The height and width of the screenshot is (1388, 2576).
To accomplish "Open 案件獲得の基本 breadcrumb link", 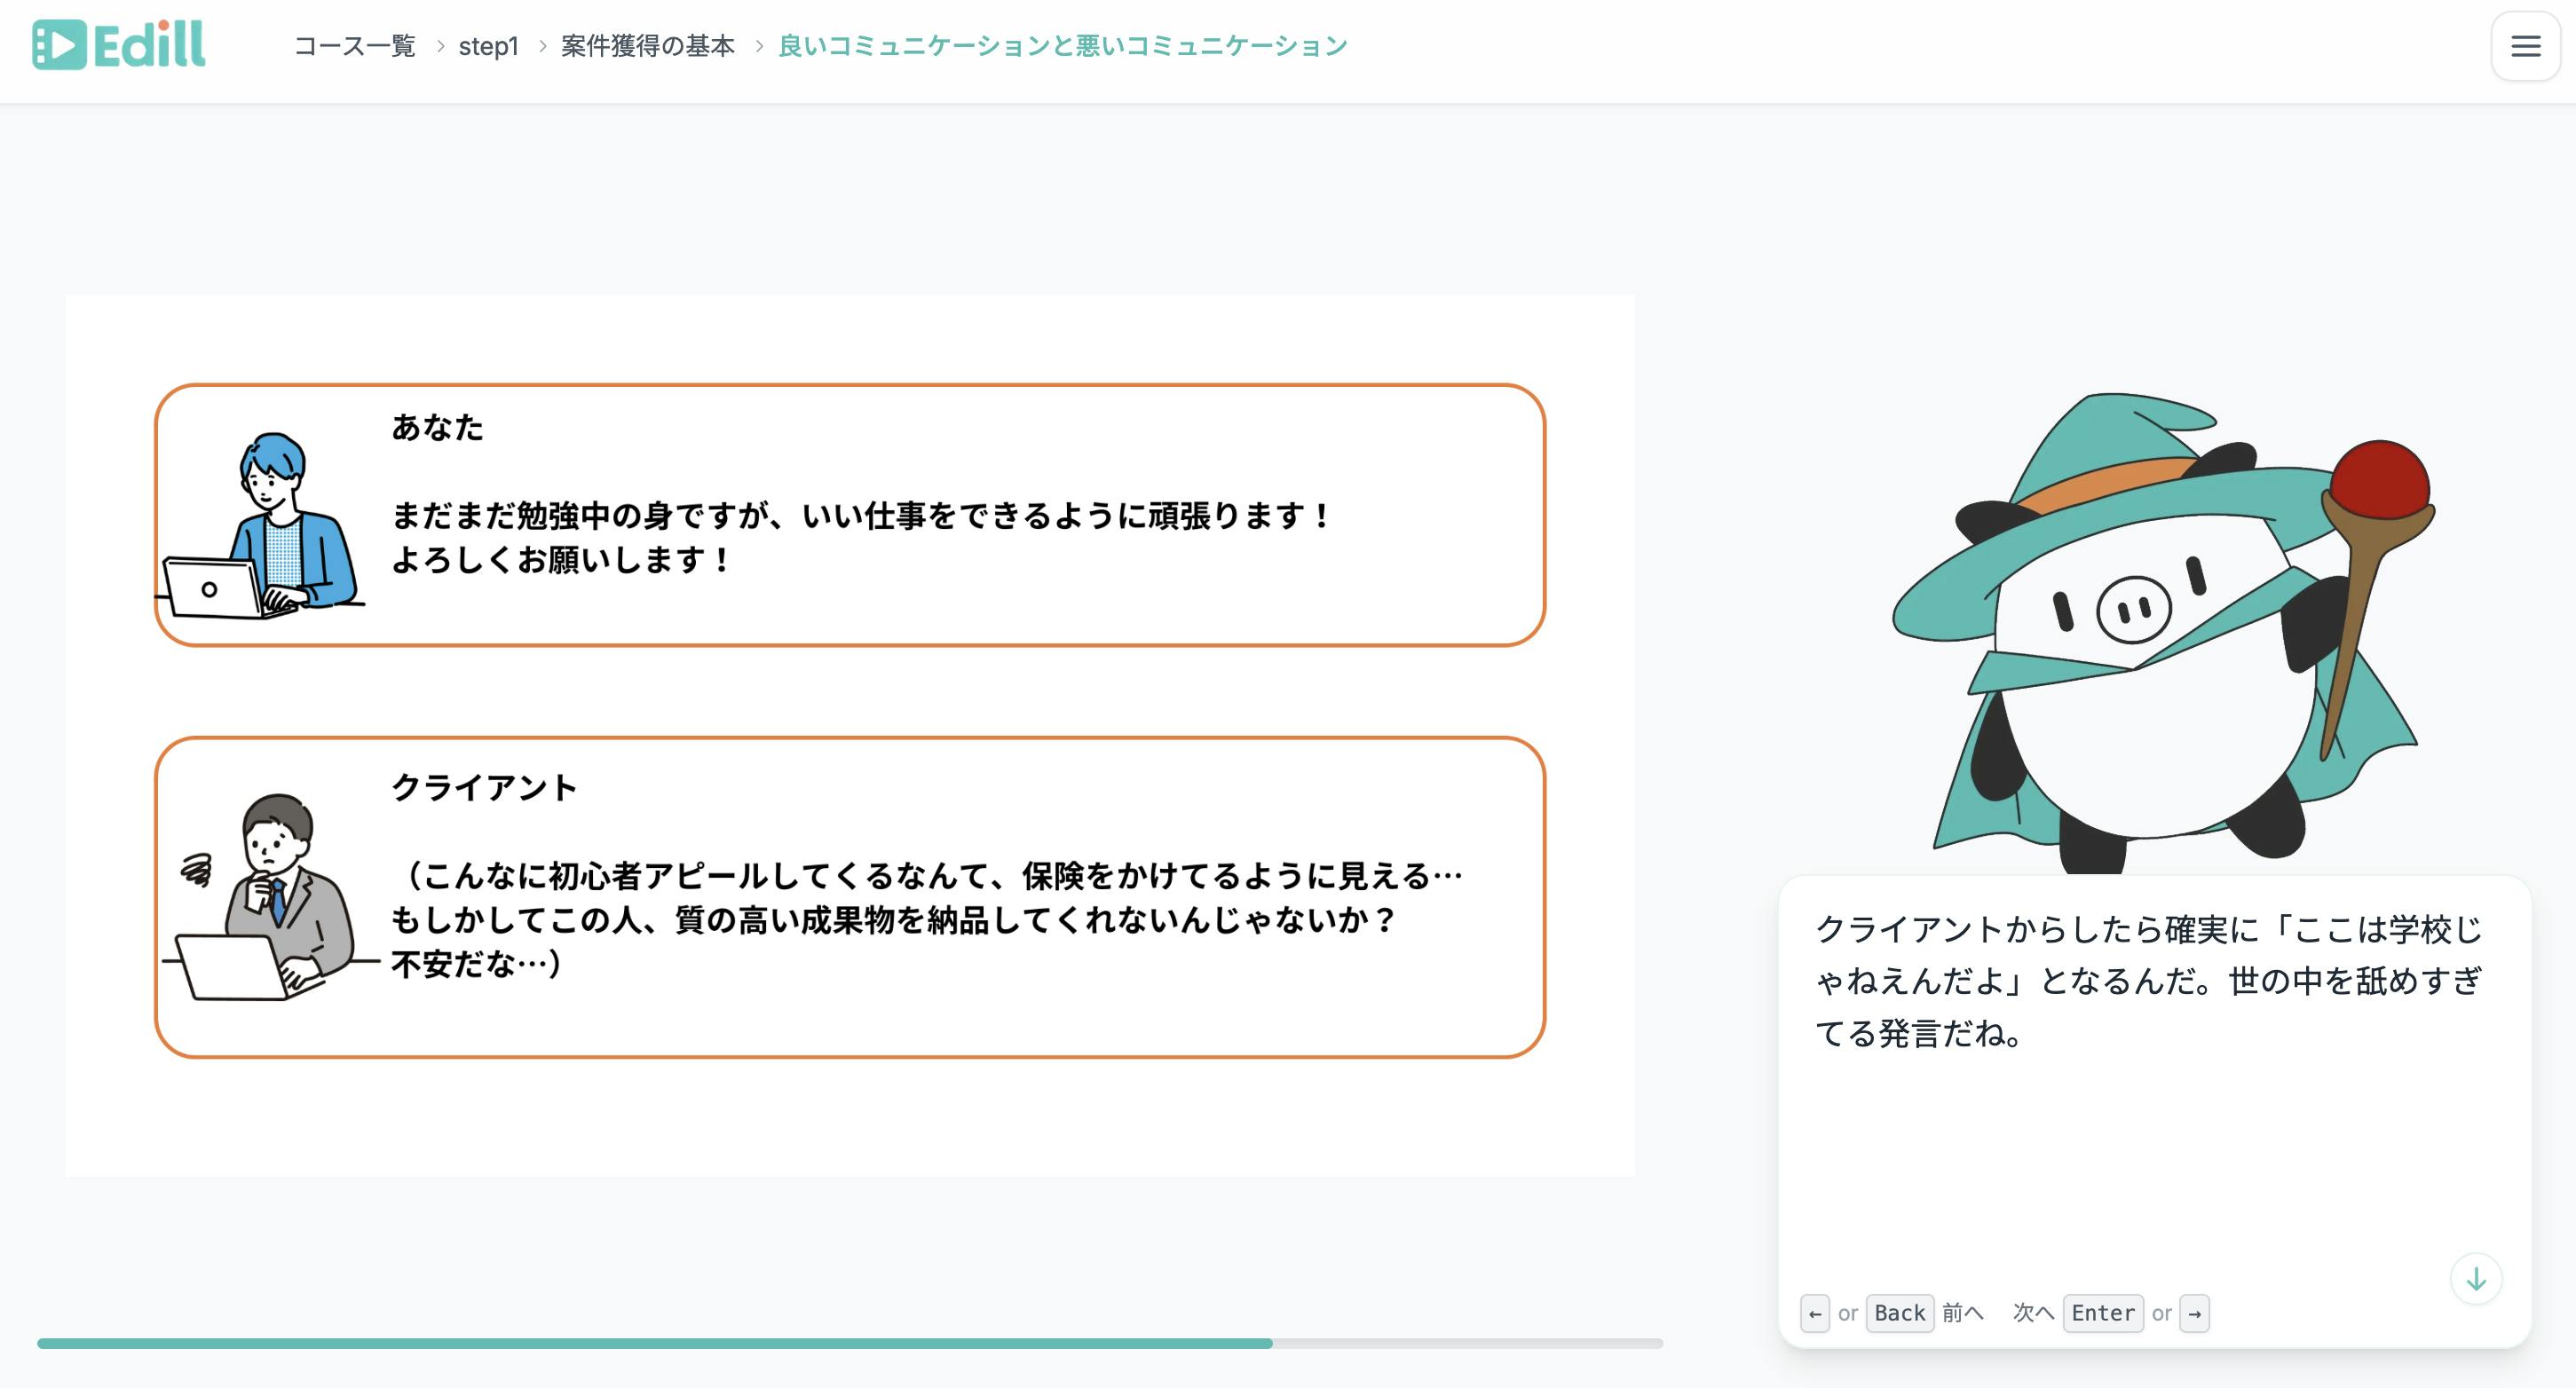I will coord(648,46).
